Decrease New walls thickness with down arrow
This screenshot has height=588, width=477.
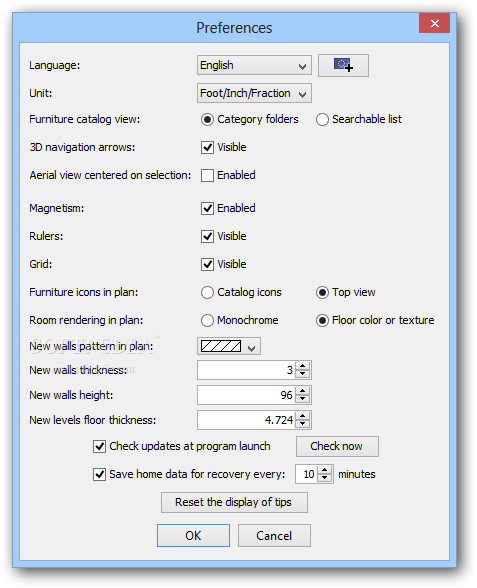point(303,374)
